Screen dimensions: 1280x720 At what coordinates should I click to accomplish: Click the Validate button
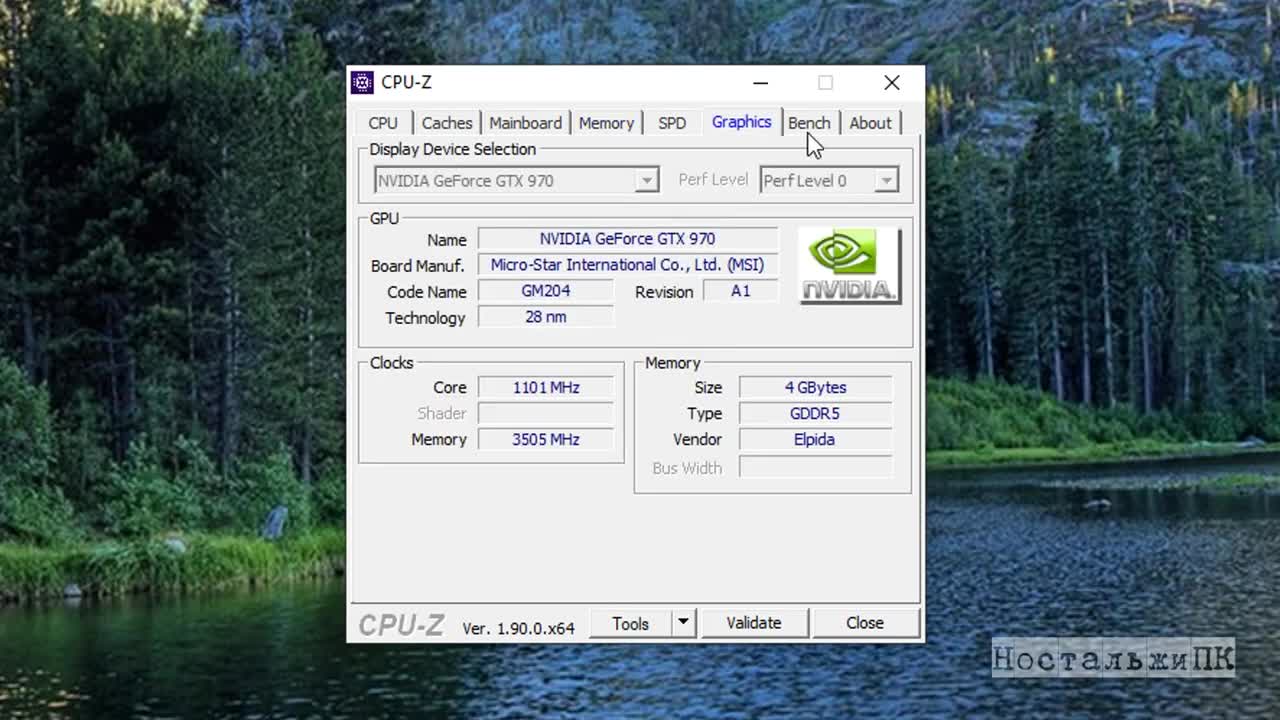[x=754, y=623]
